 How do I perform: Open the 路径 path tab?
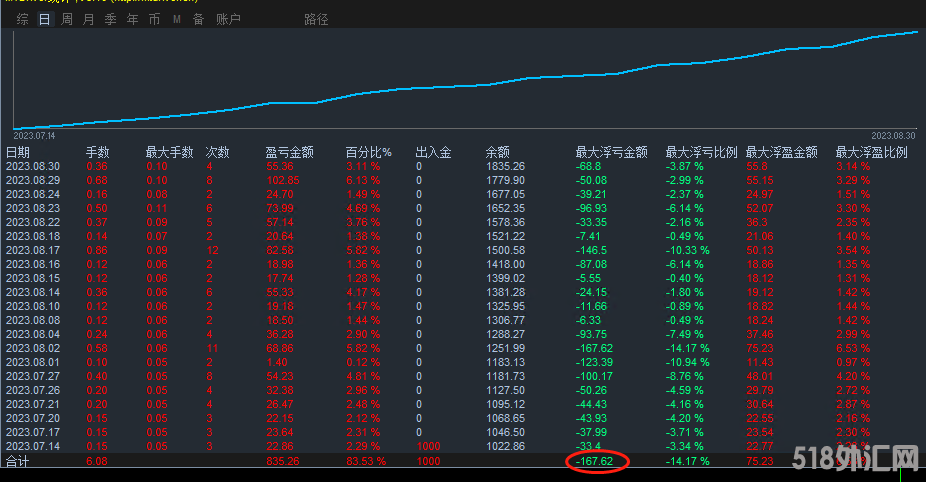point(316,19)
